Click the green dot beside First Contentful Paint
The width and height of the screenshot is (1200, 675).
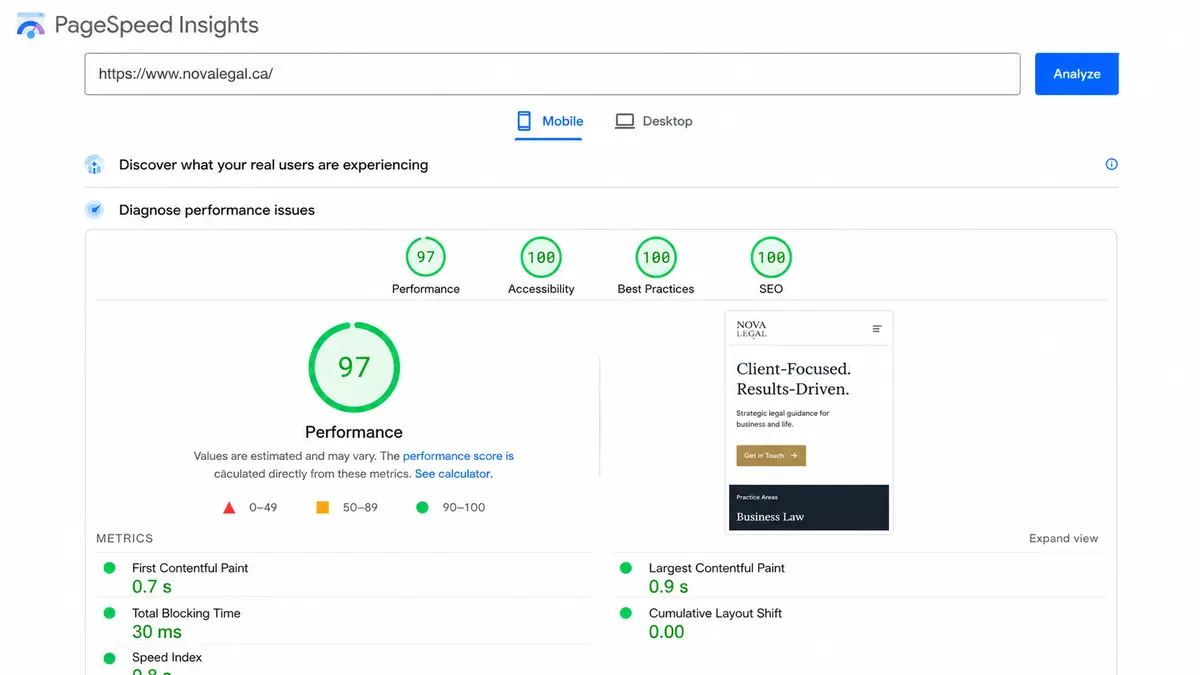[110, 568]
